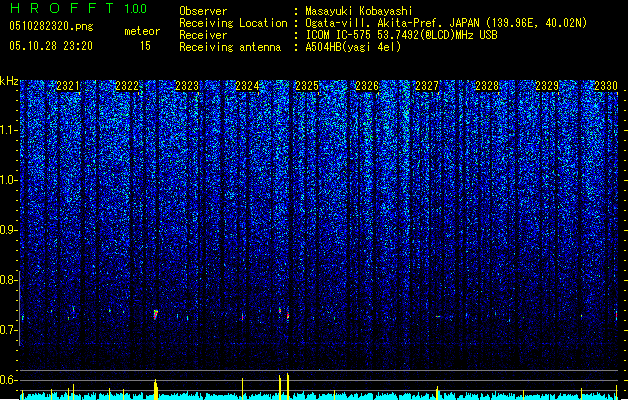Click the Observer field label
The height and width of the screenshot is (400, 629).
click(x=203, y=11)
